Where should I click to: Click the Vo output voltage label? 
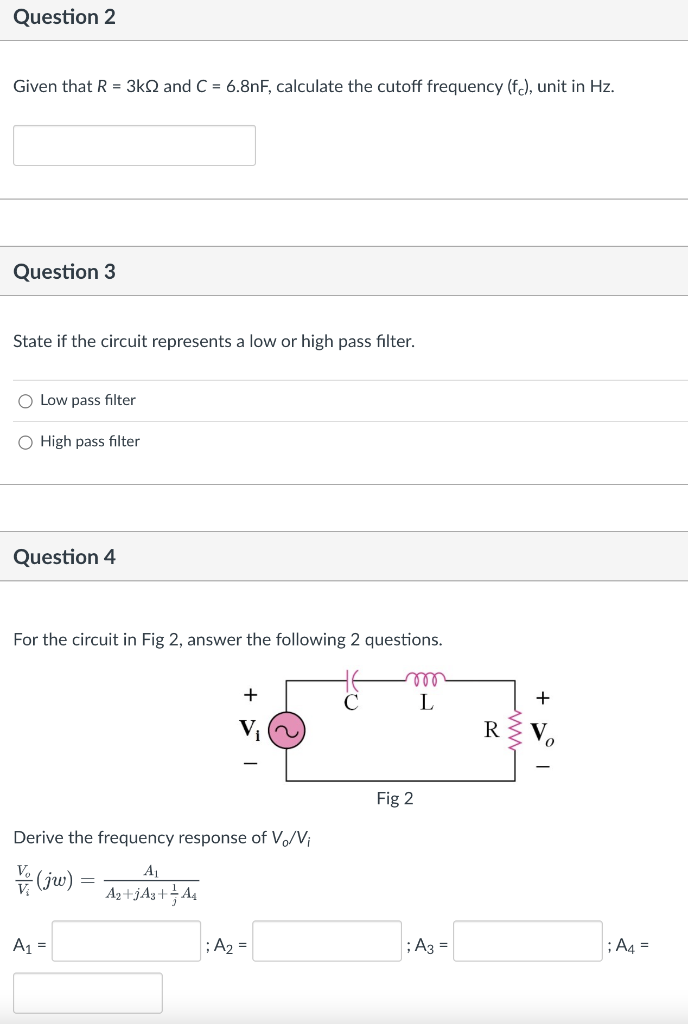(542, 733)
